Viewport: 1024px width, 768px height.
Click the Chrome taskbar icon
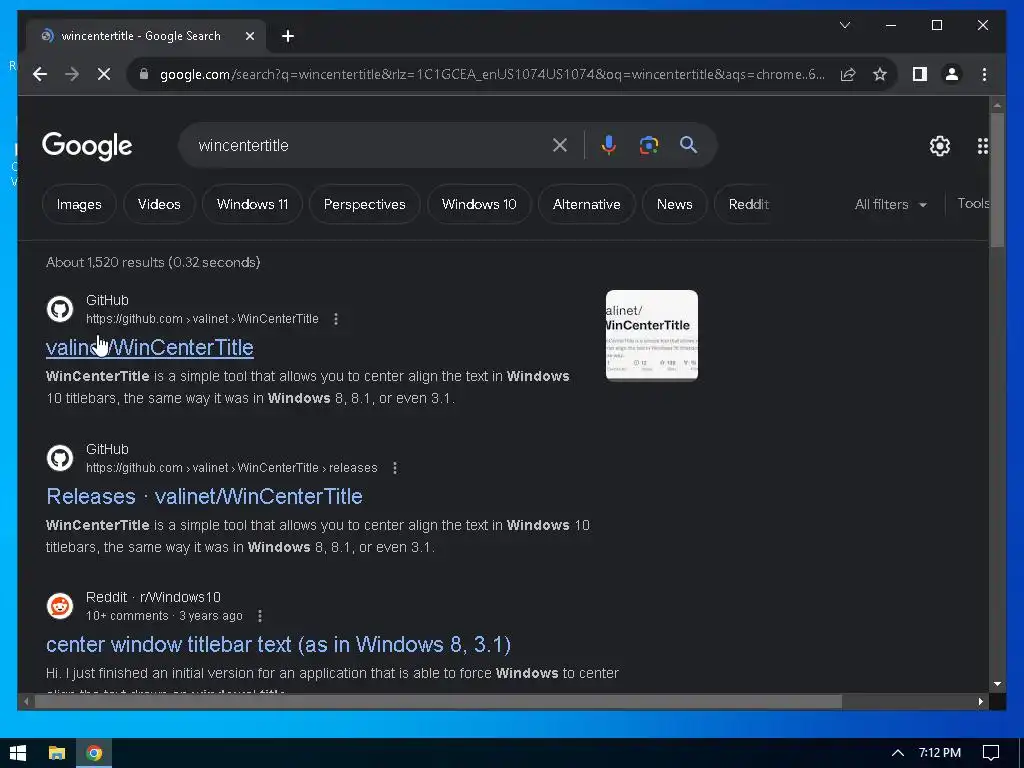pos(94,753)
